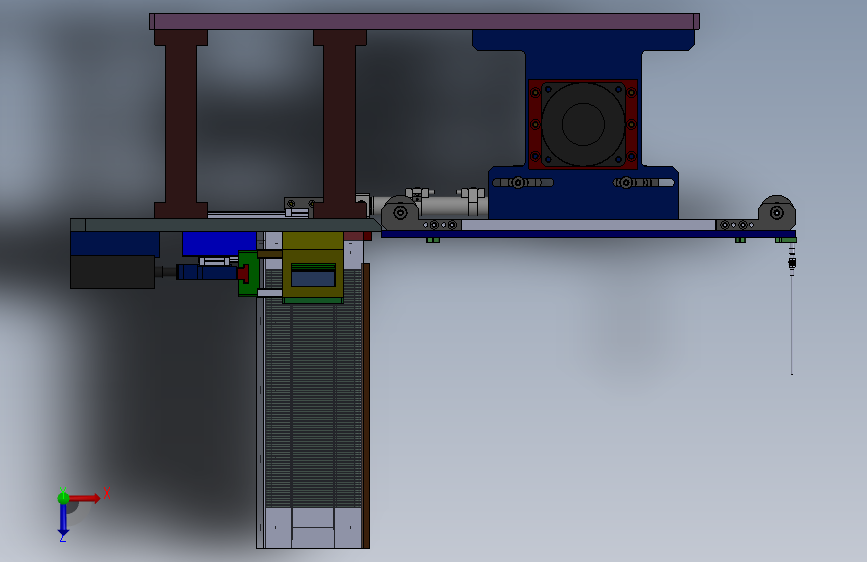The image size is (867, 562).
Task: Select the small black fitting atop the needle
Action: pyautogui.click(x=792, y=262)
